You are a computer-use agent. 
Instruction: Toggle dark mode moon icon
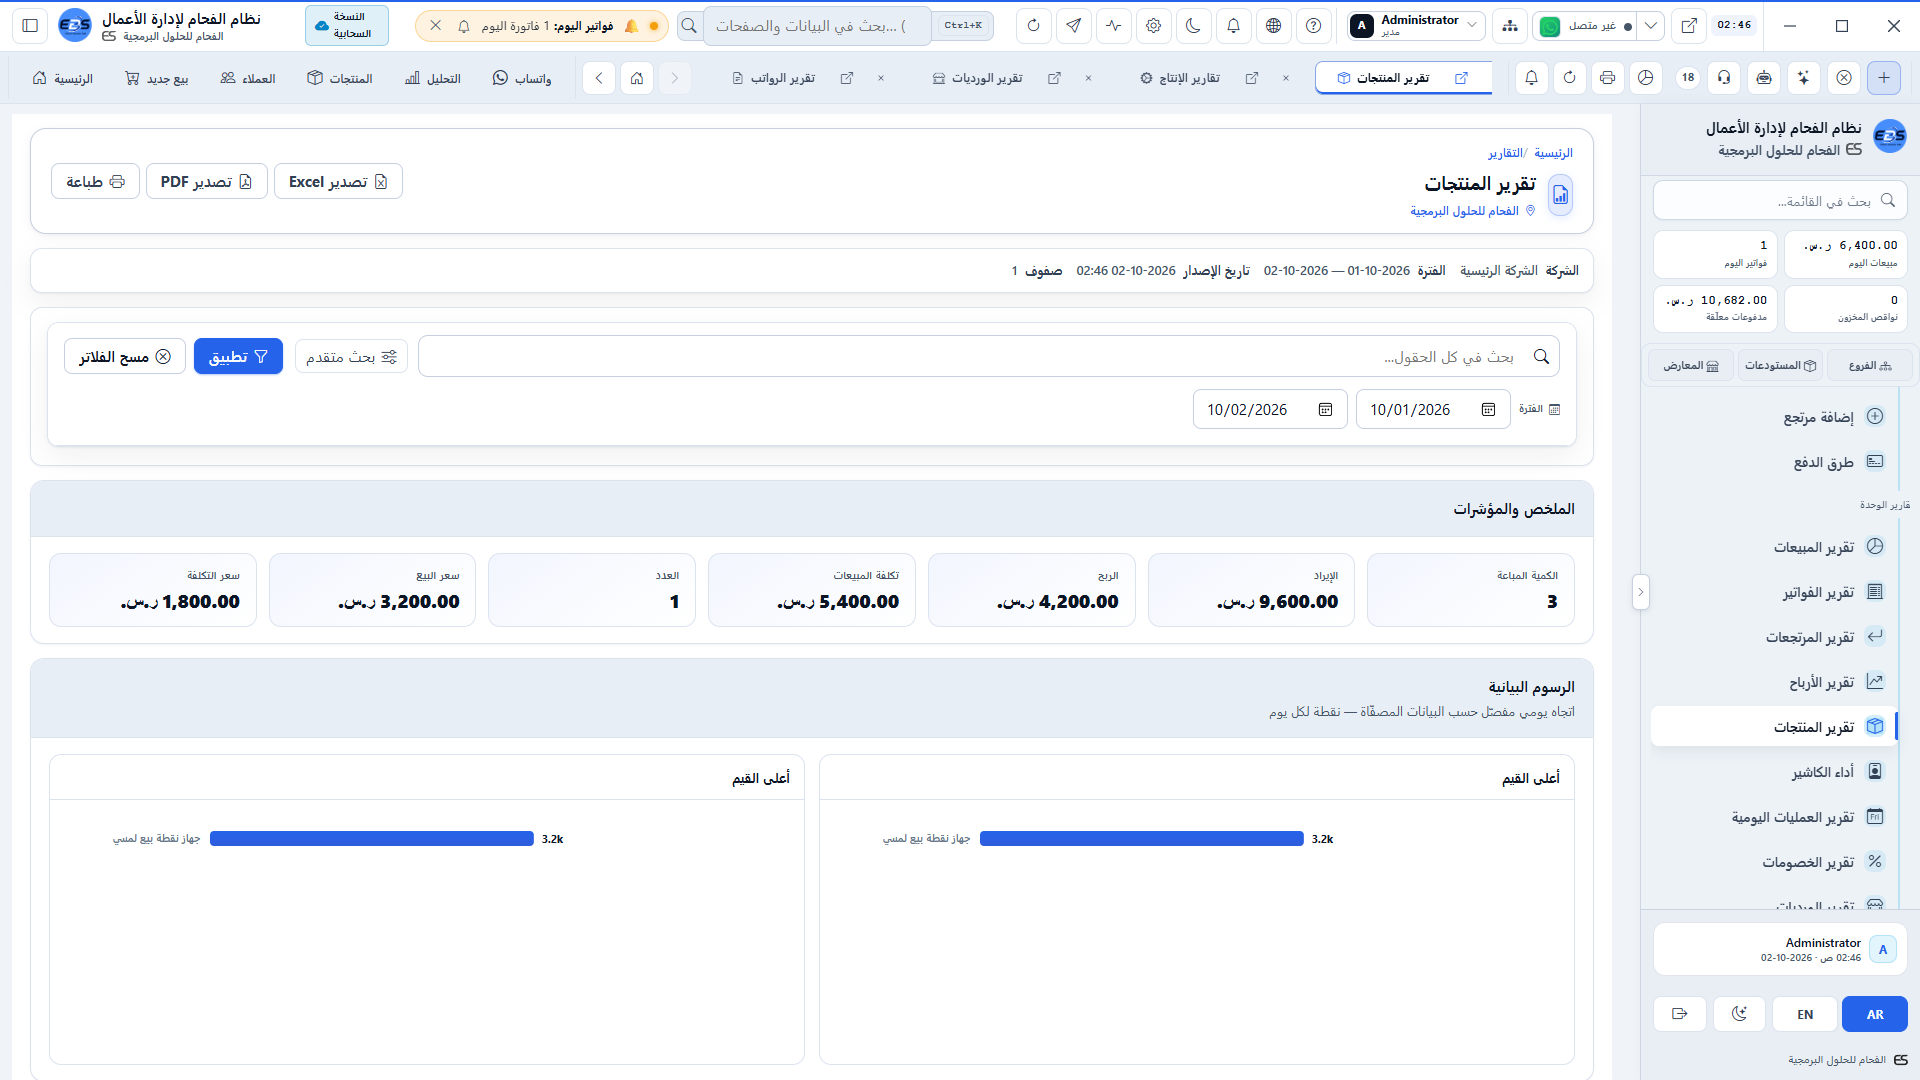pyautogui.click(x=1194, y=26)
